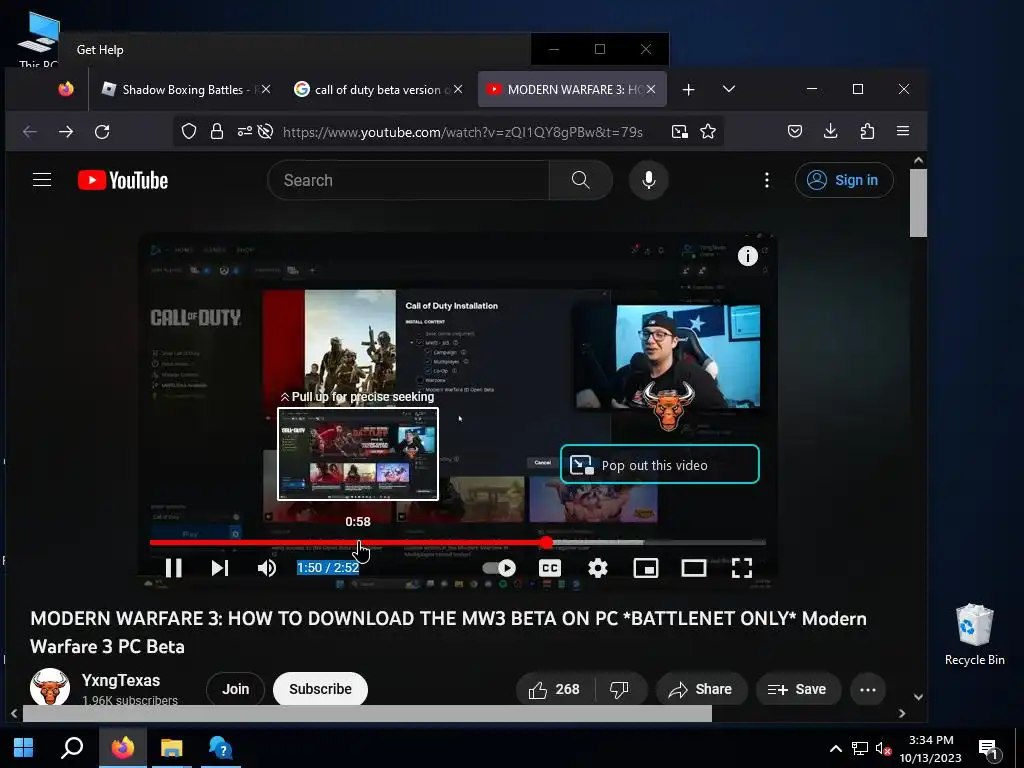Pause the YouTube video

[x=174, y=568]
